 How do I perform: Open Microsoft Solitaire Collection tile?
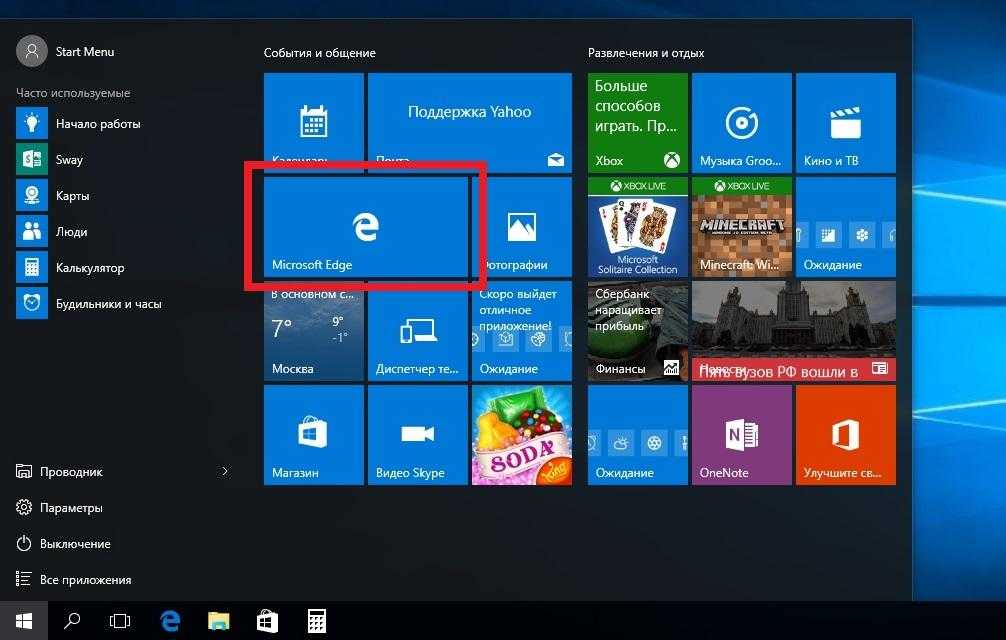(637, 227)
